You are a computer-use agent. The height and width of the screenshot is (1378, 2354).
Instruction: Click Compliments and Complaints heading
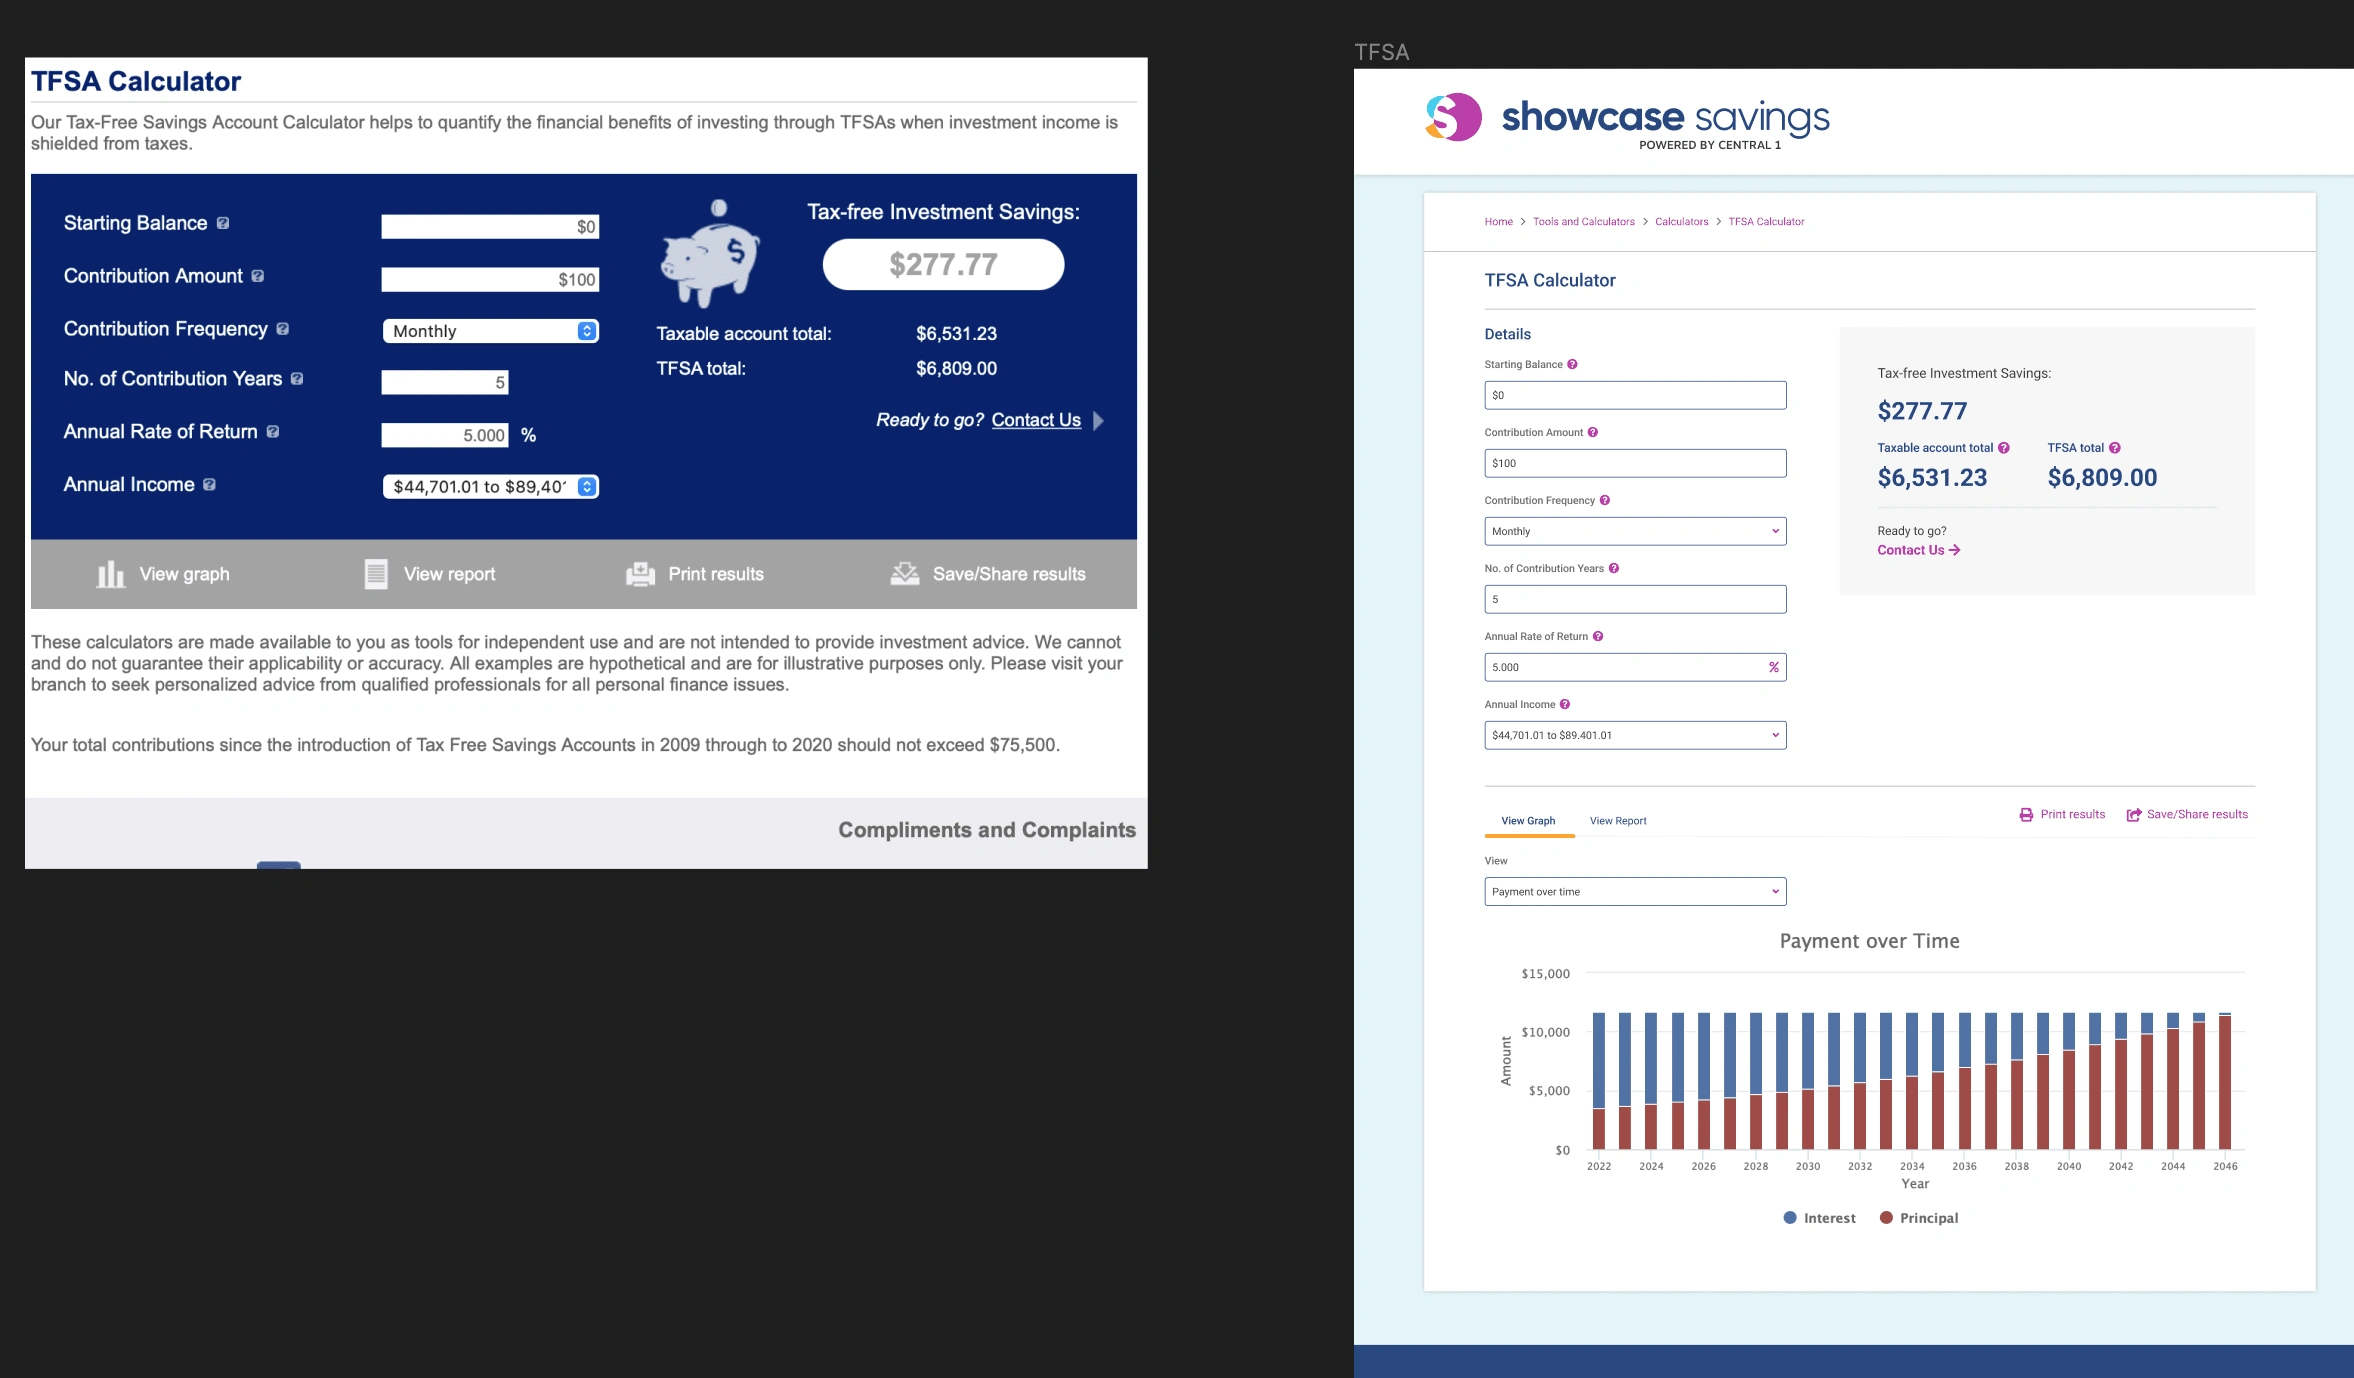tap(987, 830)
